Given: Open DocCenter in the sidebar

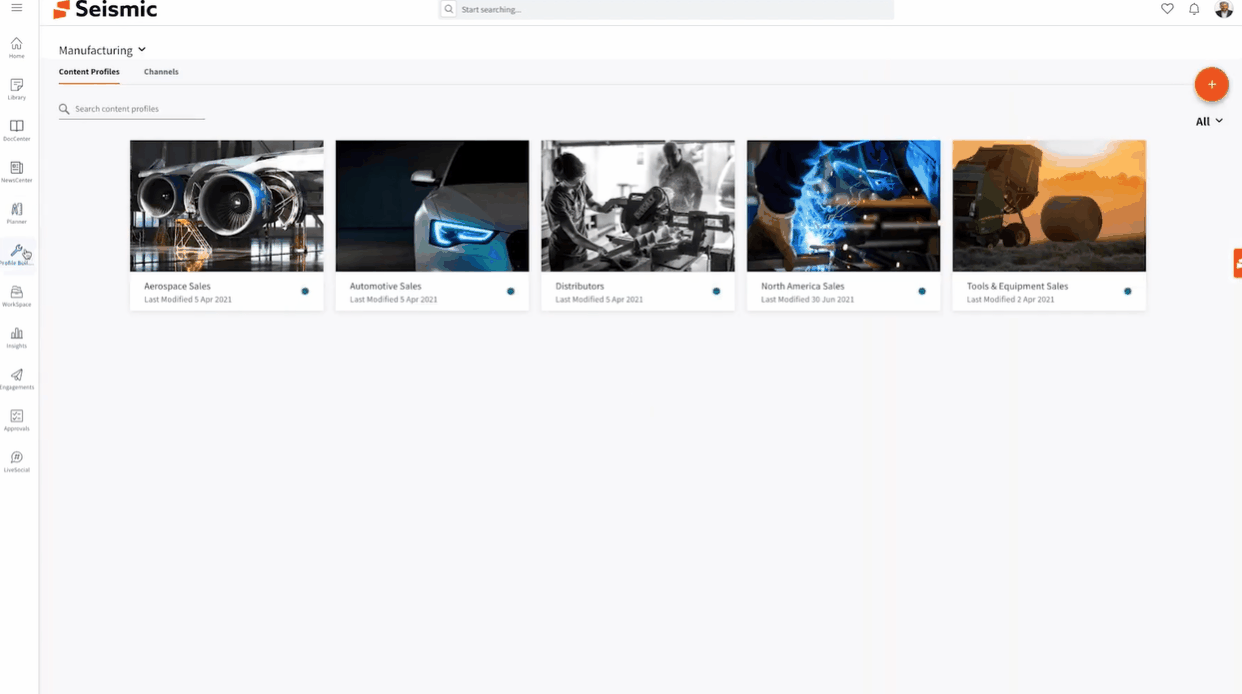Looking at the screenshot, I should point(16,130).
